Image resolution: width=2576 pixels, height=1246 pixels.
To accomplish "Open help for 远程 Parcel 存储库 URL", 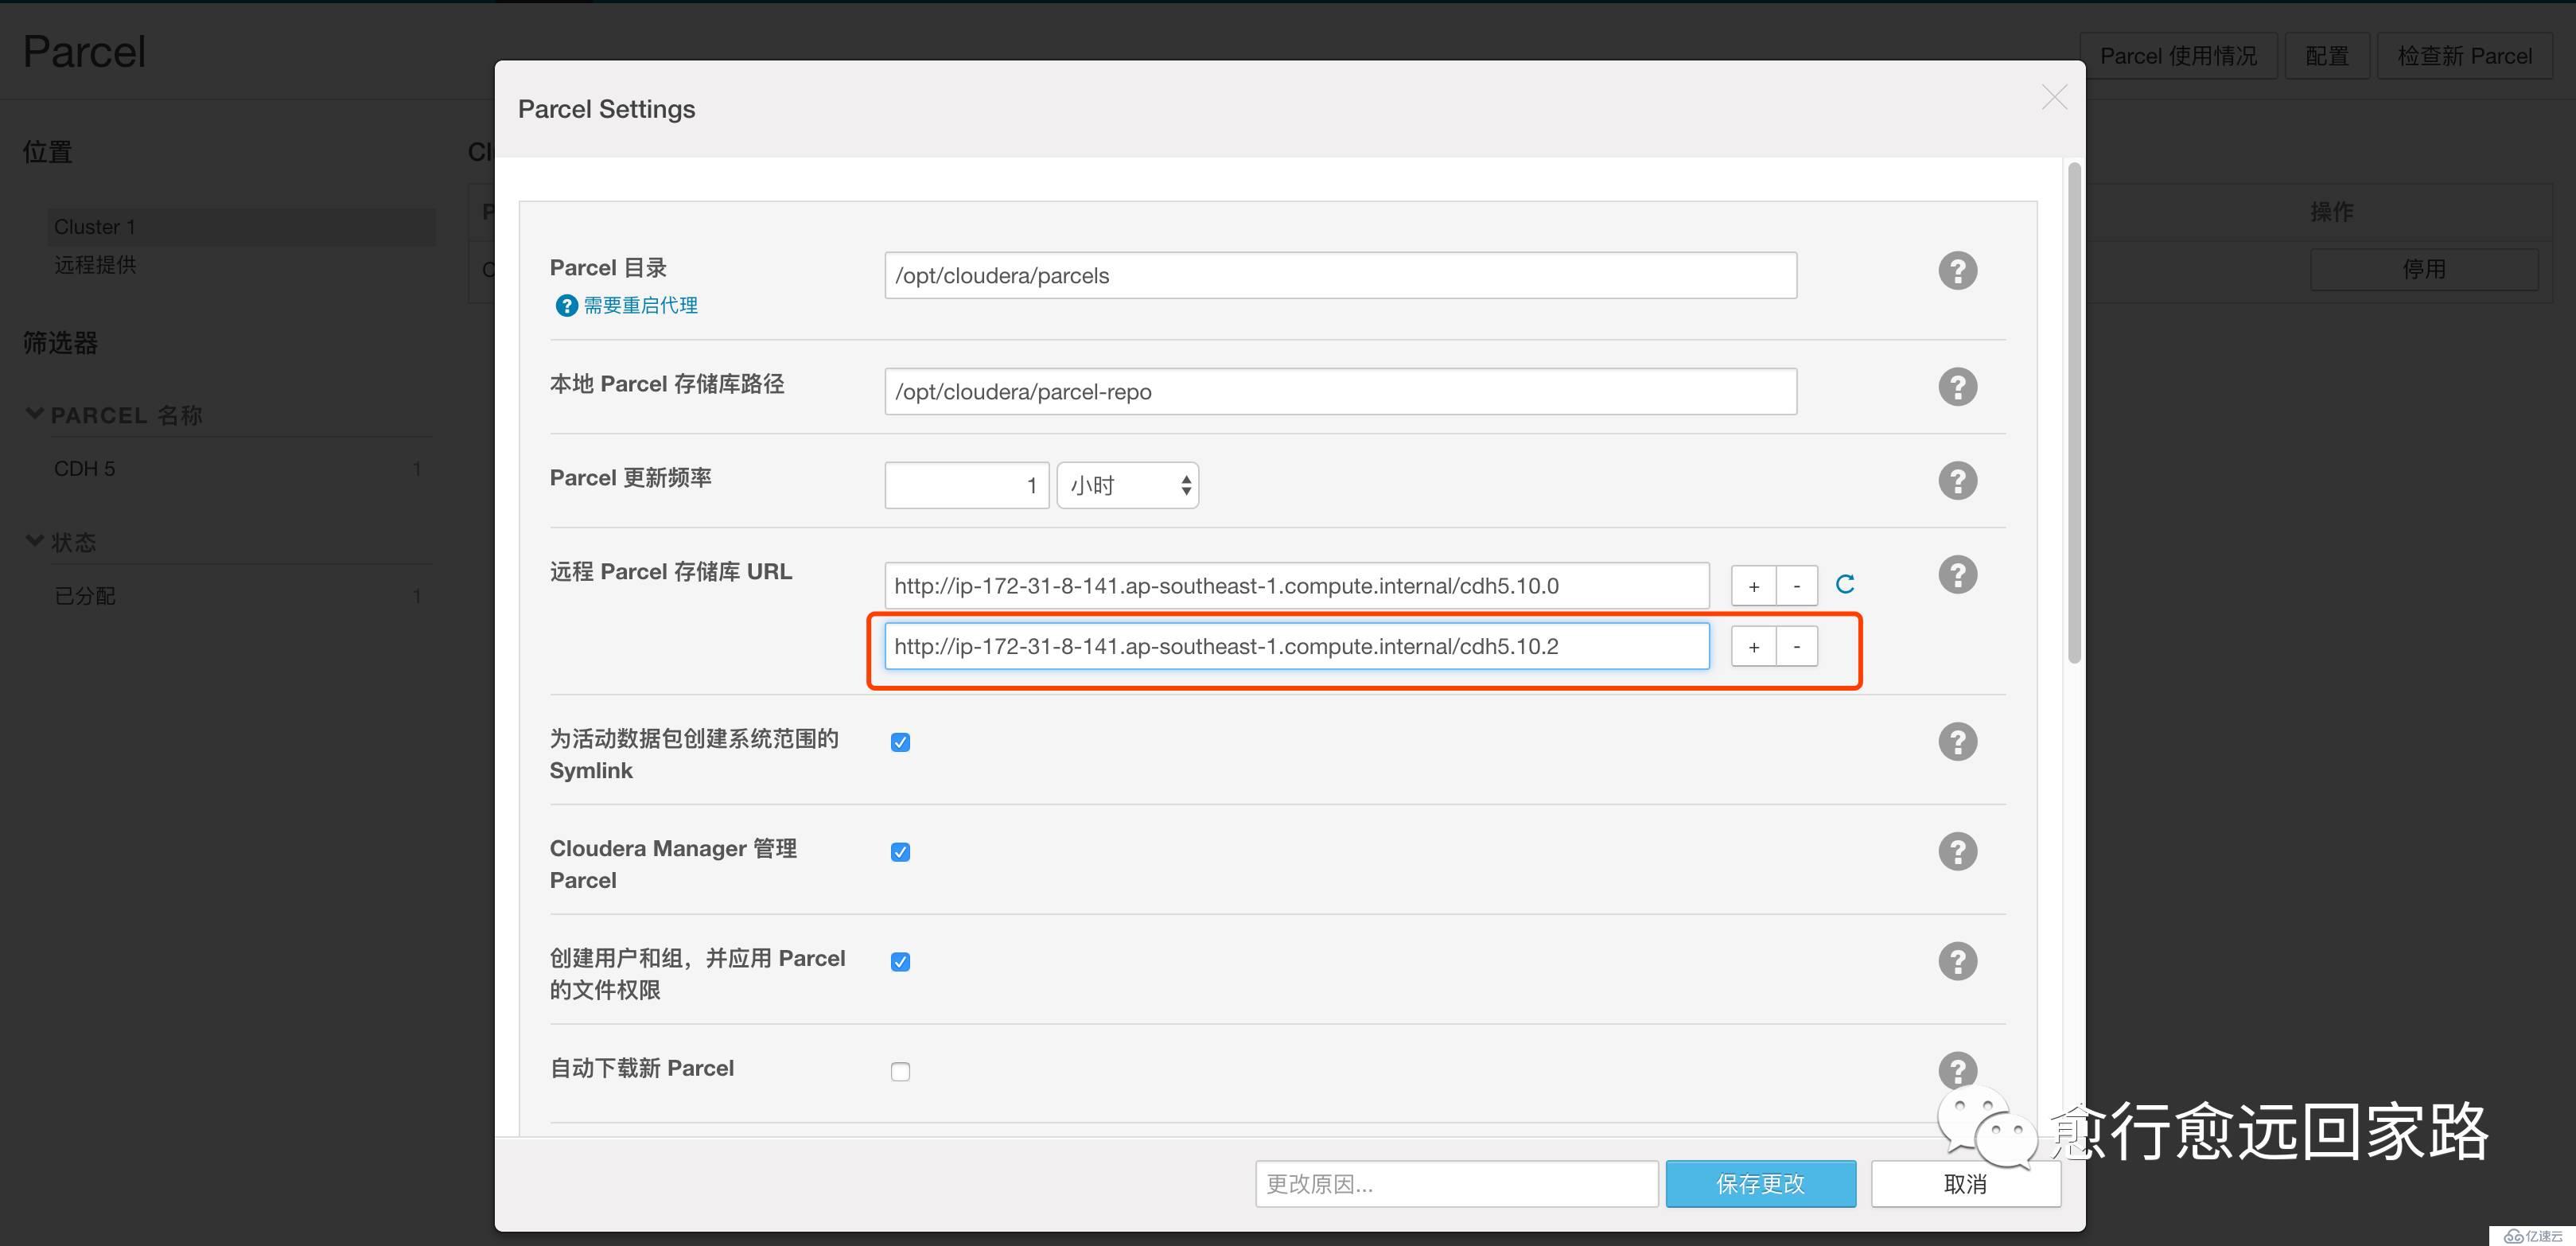I will click(1957, 574).
